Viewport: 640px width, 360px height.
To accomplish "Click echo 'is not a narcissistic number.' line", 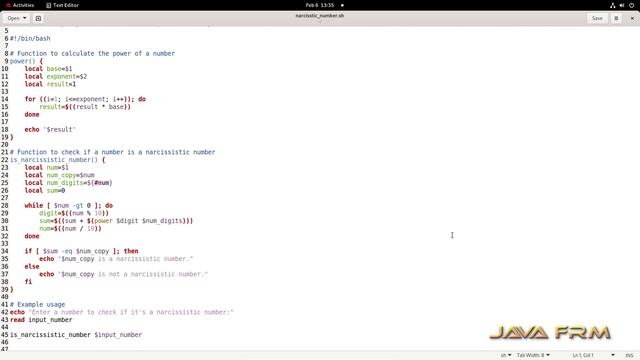I will 123,274.
